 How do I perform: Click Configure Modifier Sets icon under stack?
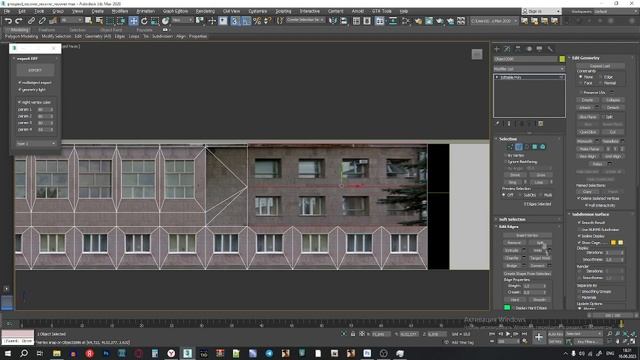pyautogui.click(x=540, y=124)
